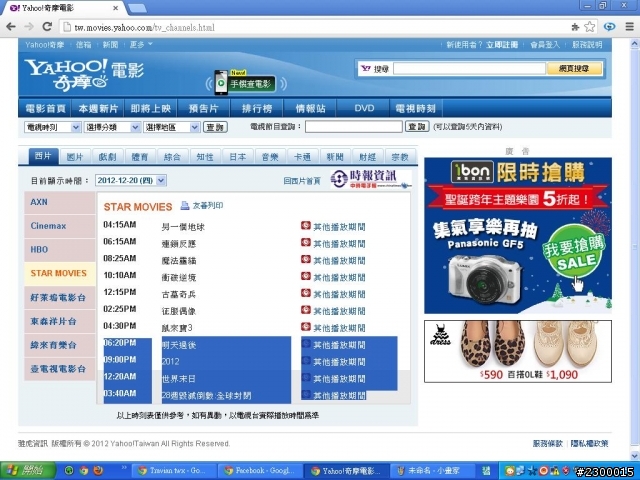Switch to the Travian taskbar window
Screen dimensions: 640x480
click(173, 471)
